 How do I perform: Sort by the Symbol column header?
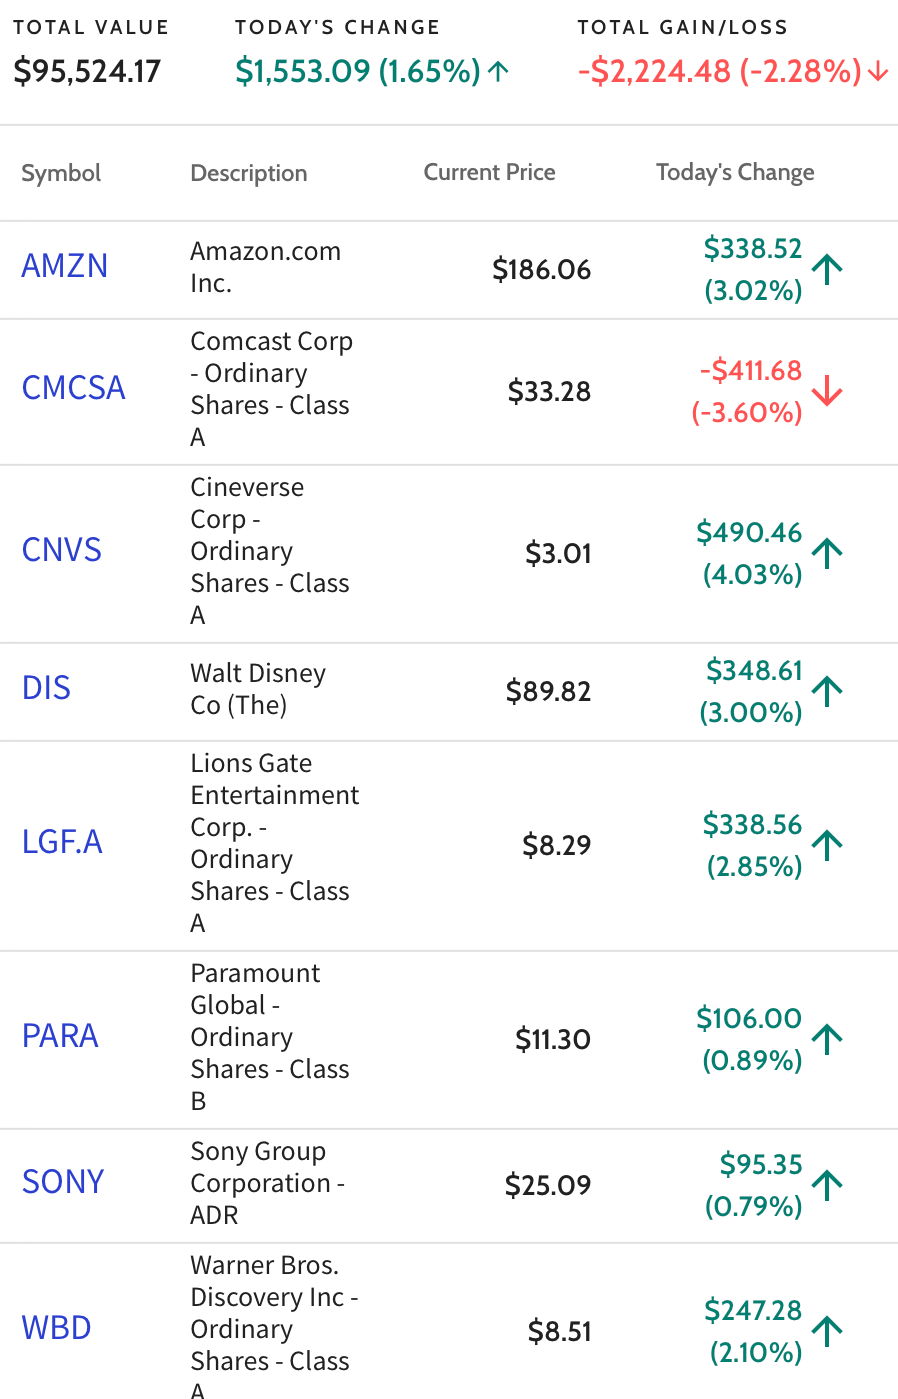click(61, 173)
